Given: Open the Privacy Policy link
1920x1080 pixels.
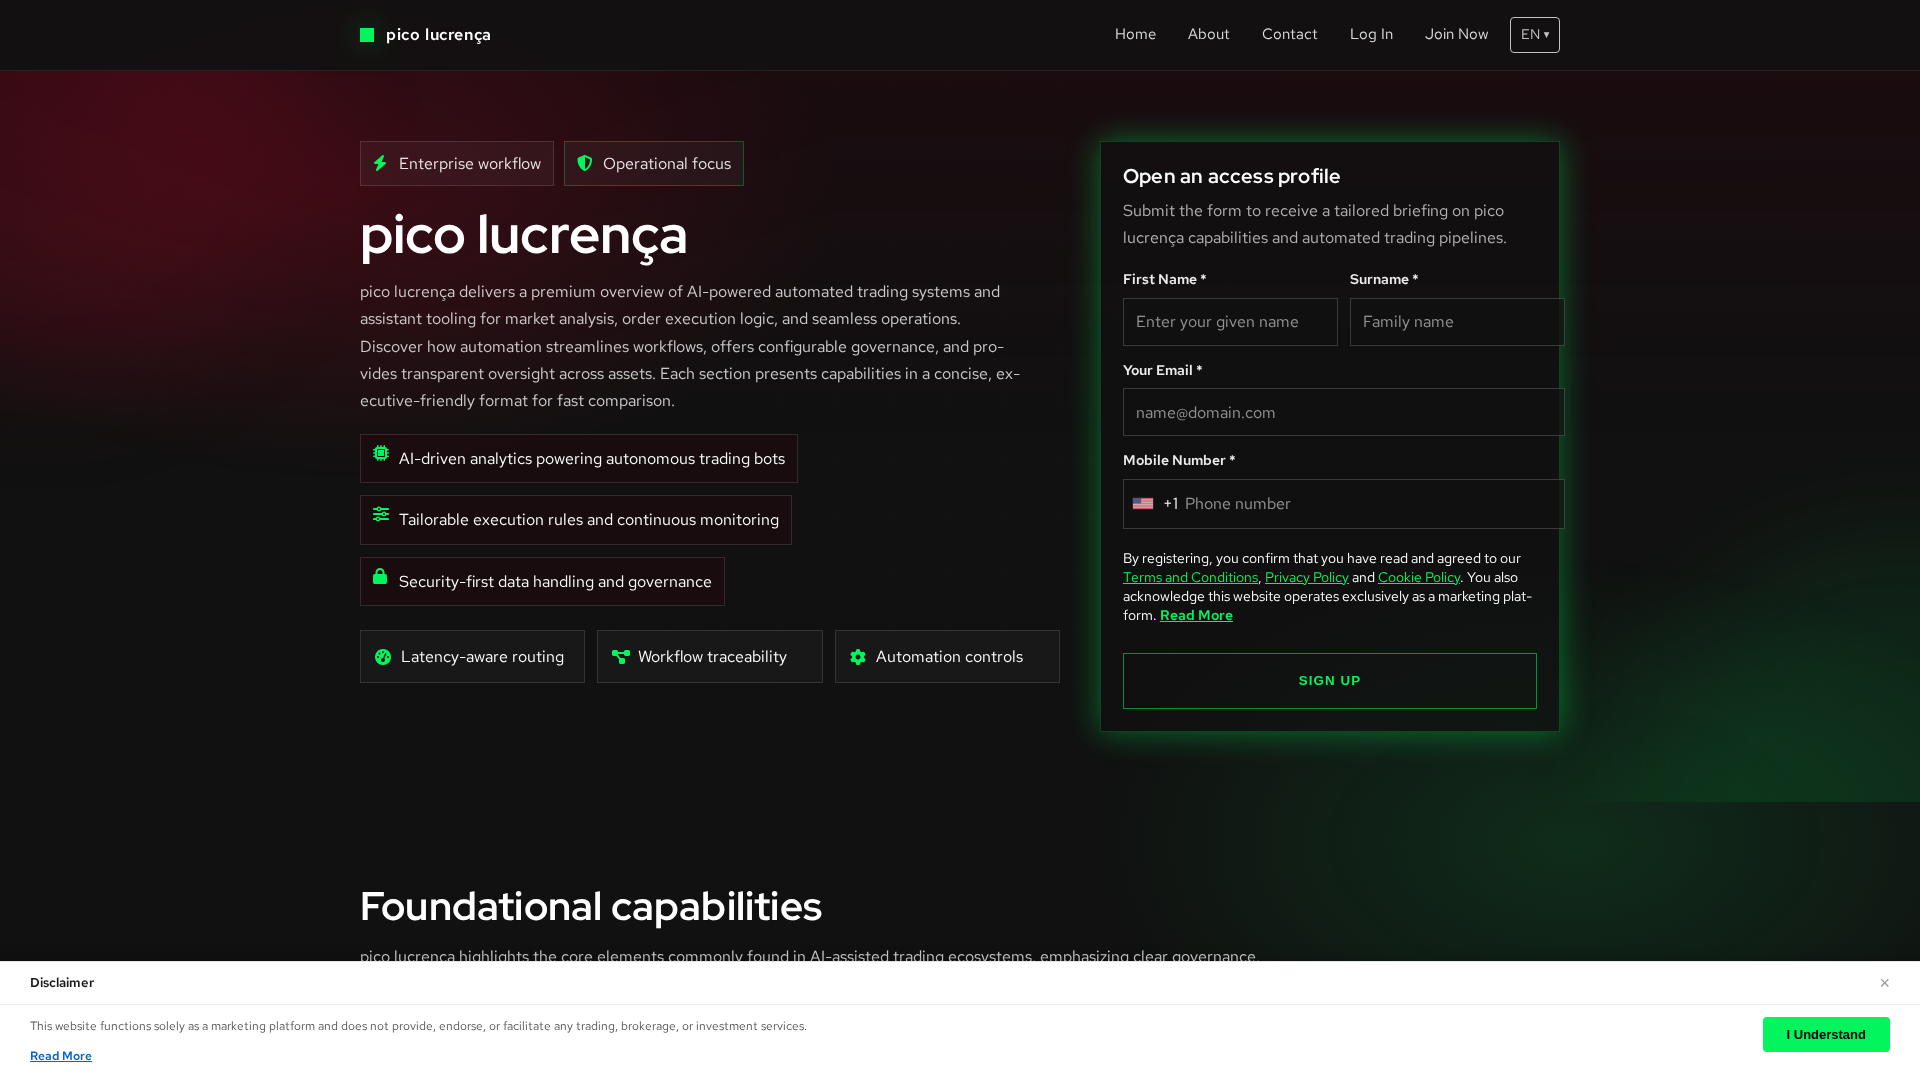Looking at the screenshot, I should [1306, 577].
